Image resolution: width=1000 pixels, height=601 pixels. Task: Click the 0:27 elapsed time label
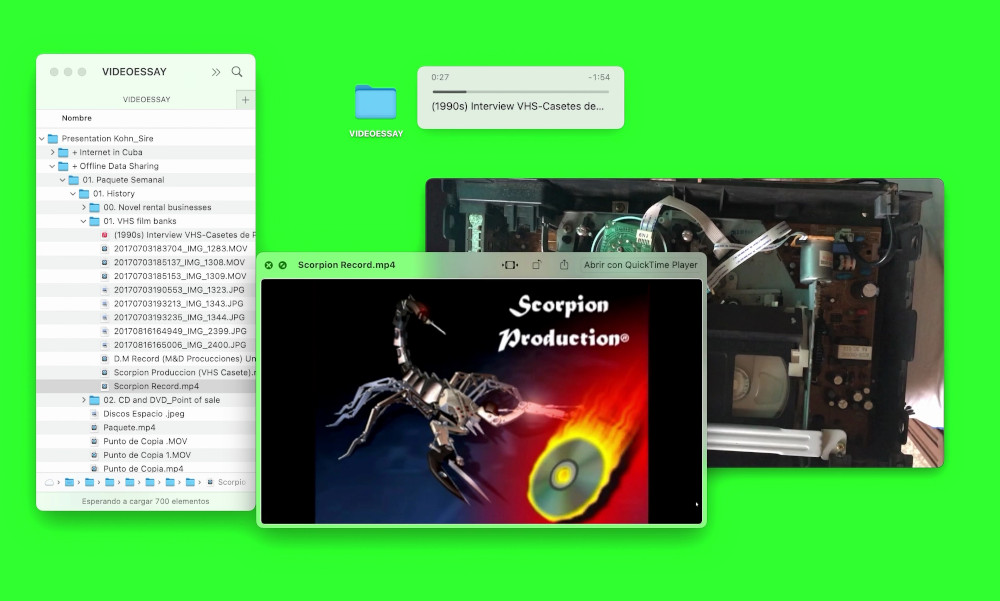(440, 77)
